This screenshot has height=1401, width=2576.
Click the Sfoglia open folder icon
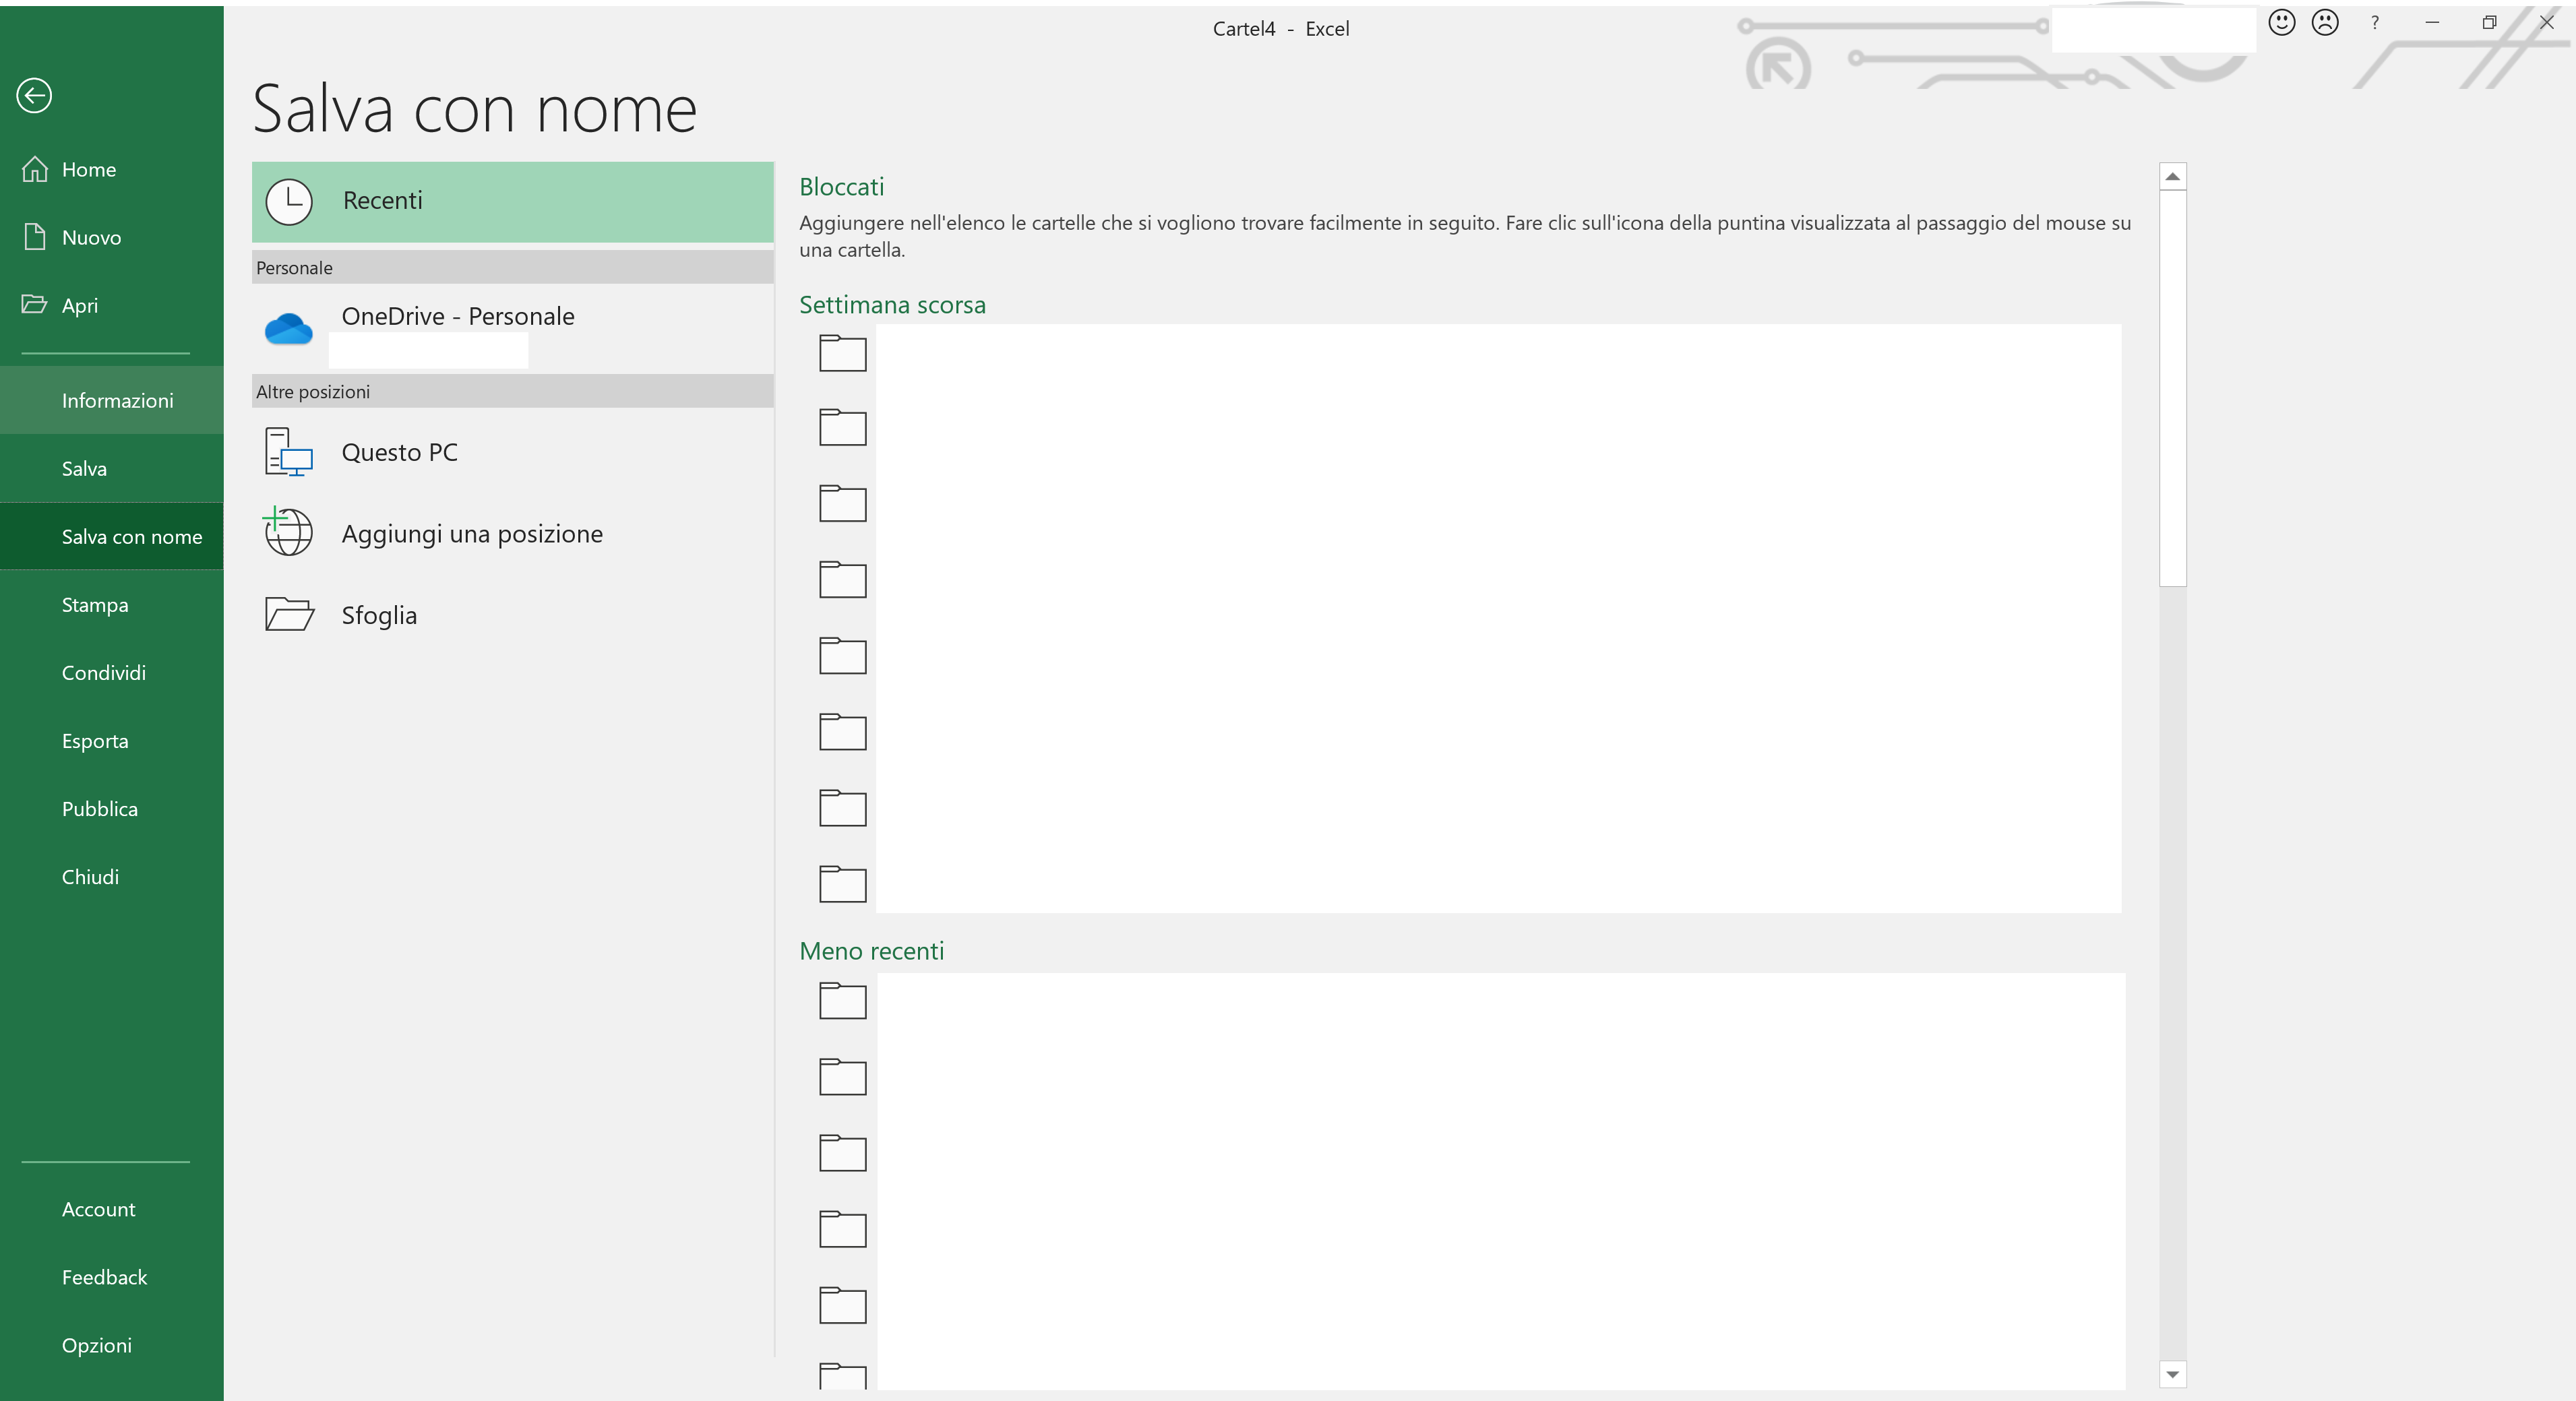pyautogui.click(x=289, y=614)
